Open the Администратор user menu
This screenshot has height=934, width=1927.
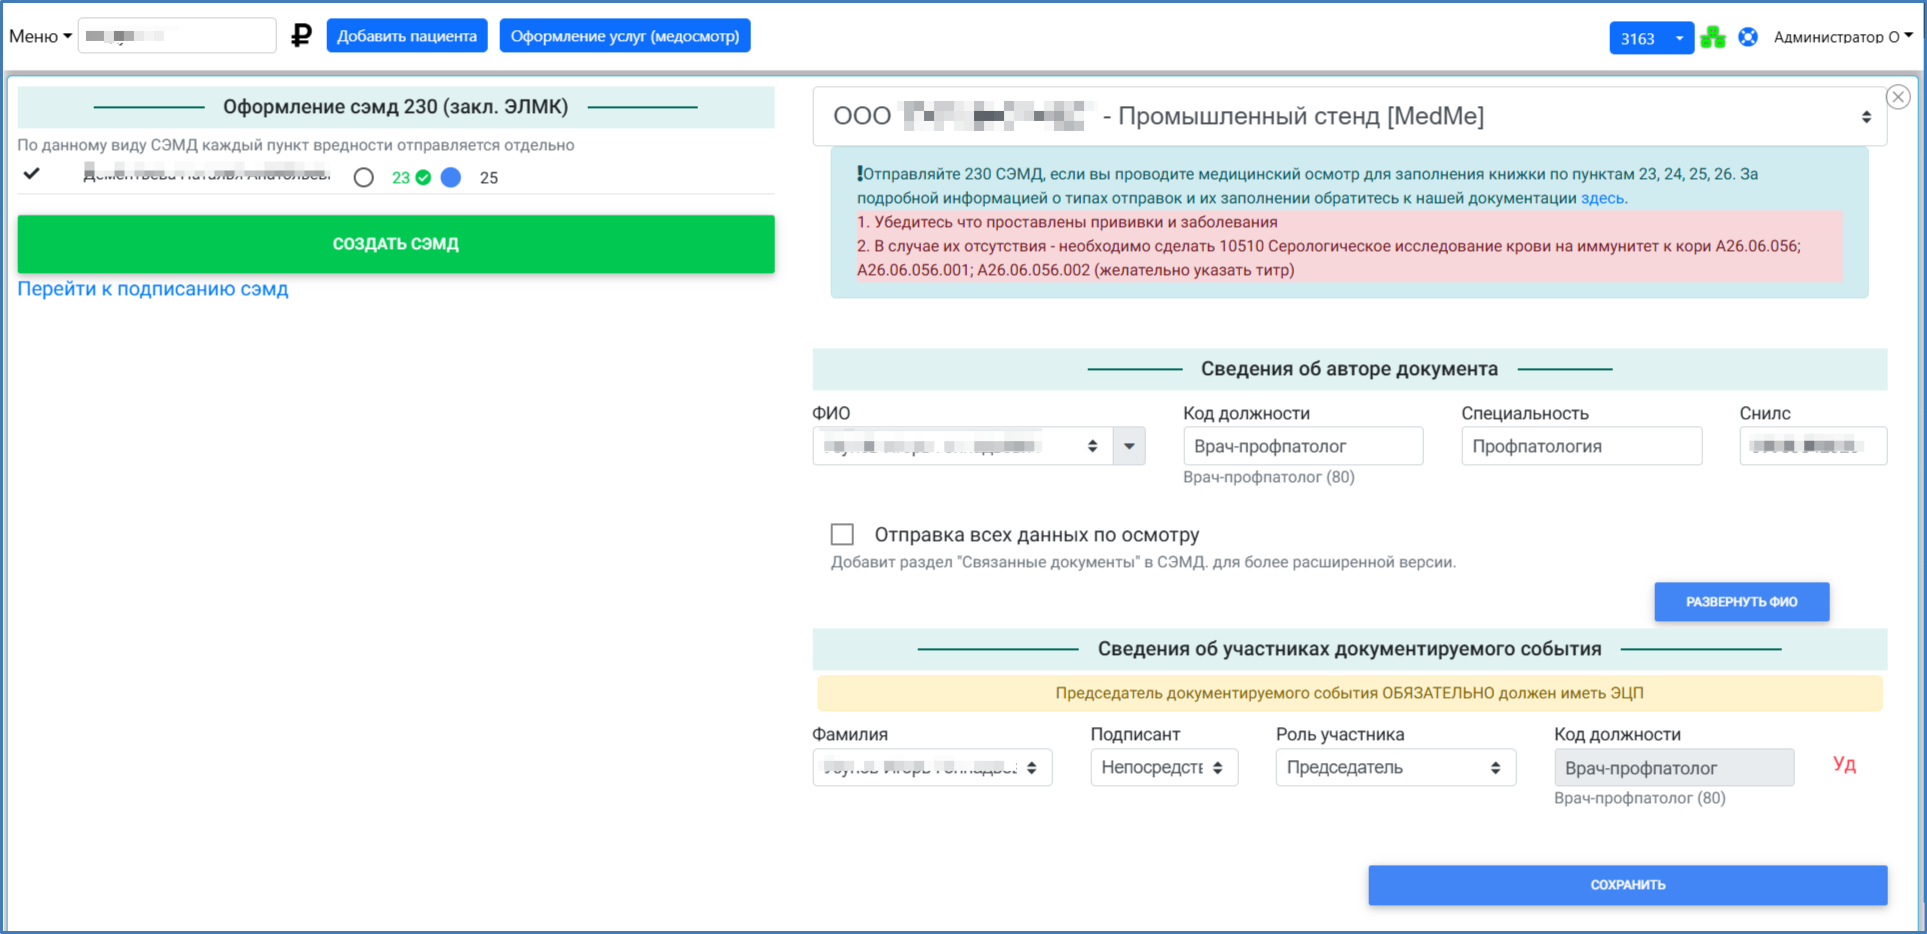pyautogui.click(x=1843, y=37)
